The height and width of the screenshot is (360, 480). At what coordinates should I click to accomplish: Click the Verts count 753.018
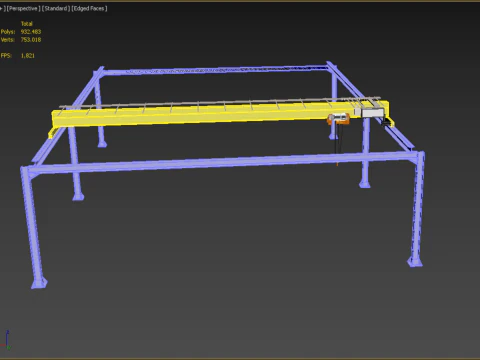pos(31,40)
